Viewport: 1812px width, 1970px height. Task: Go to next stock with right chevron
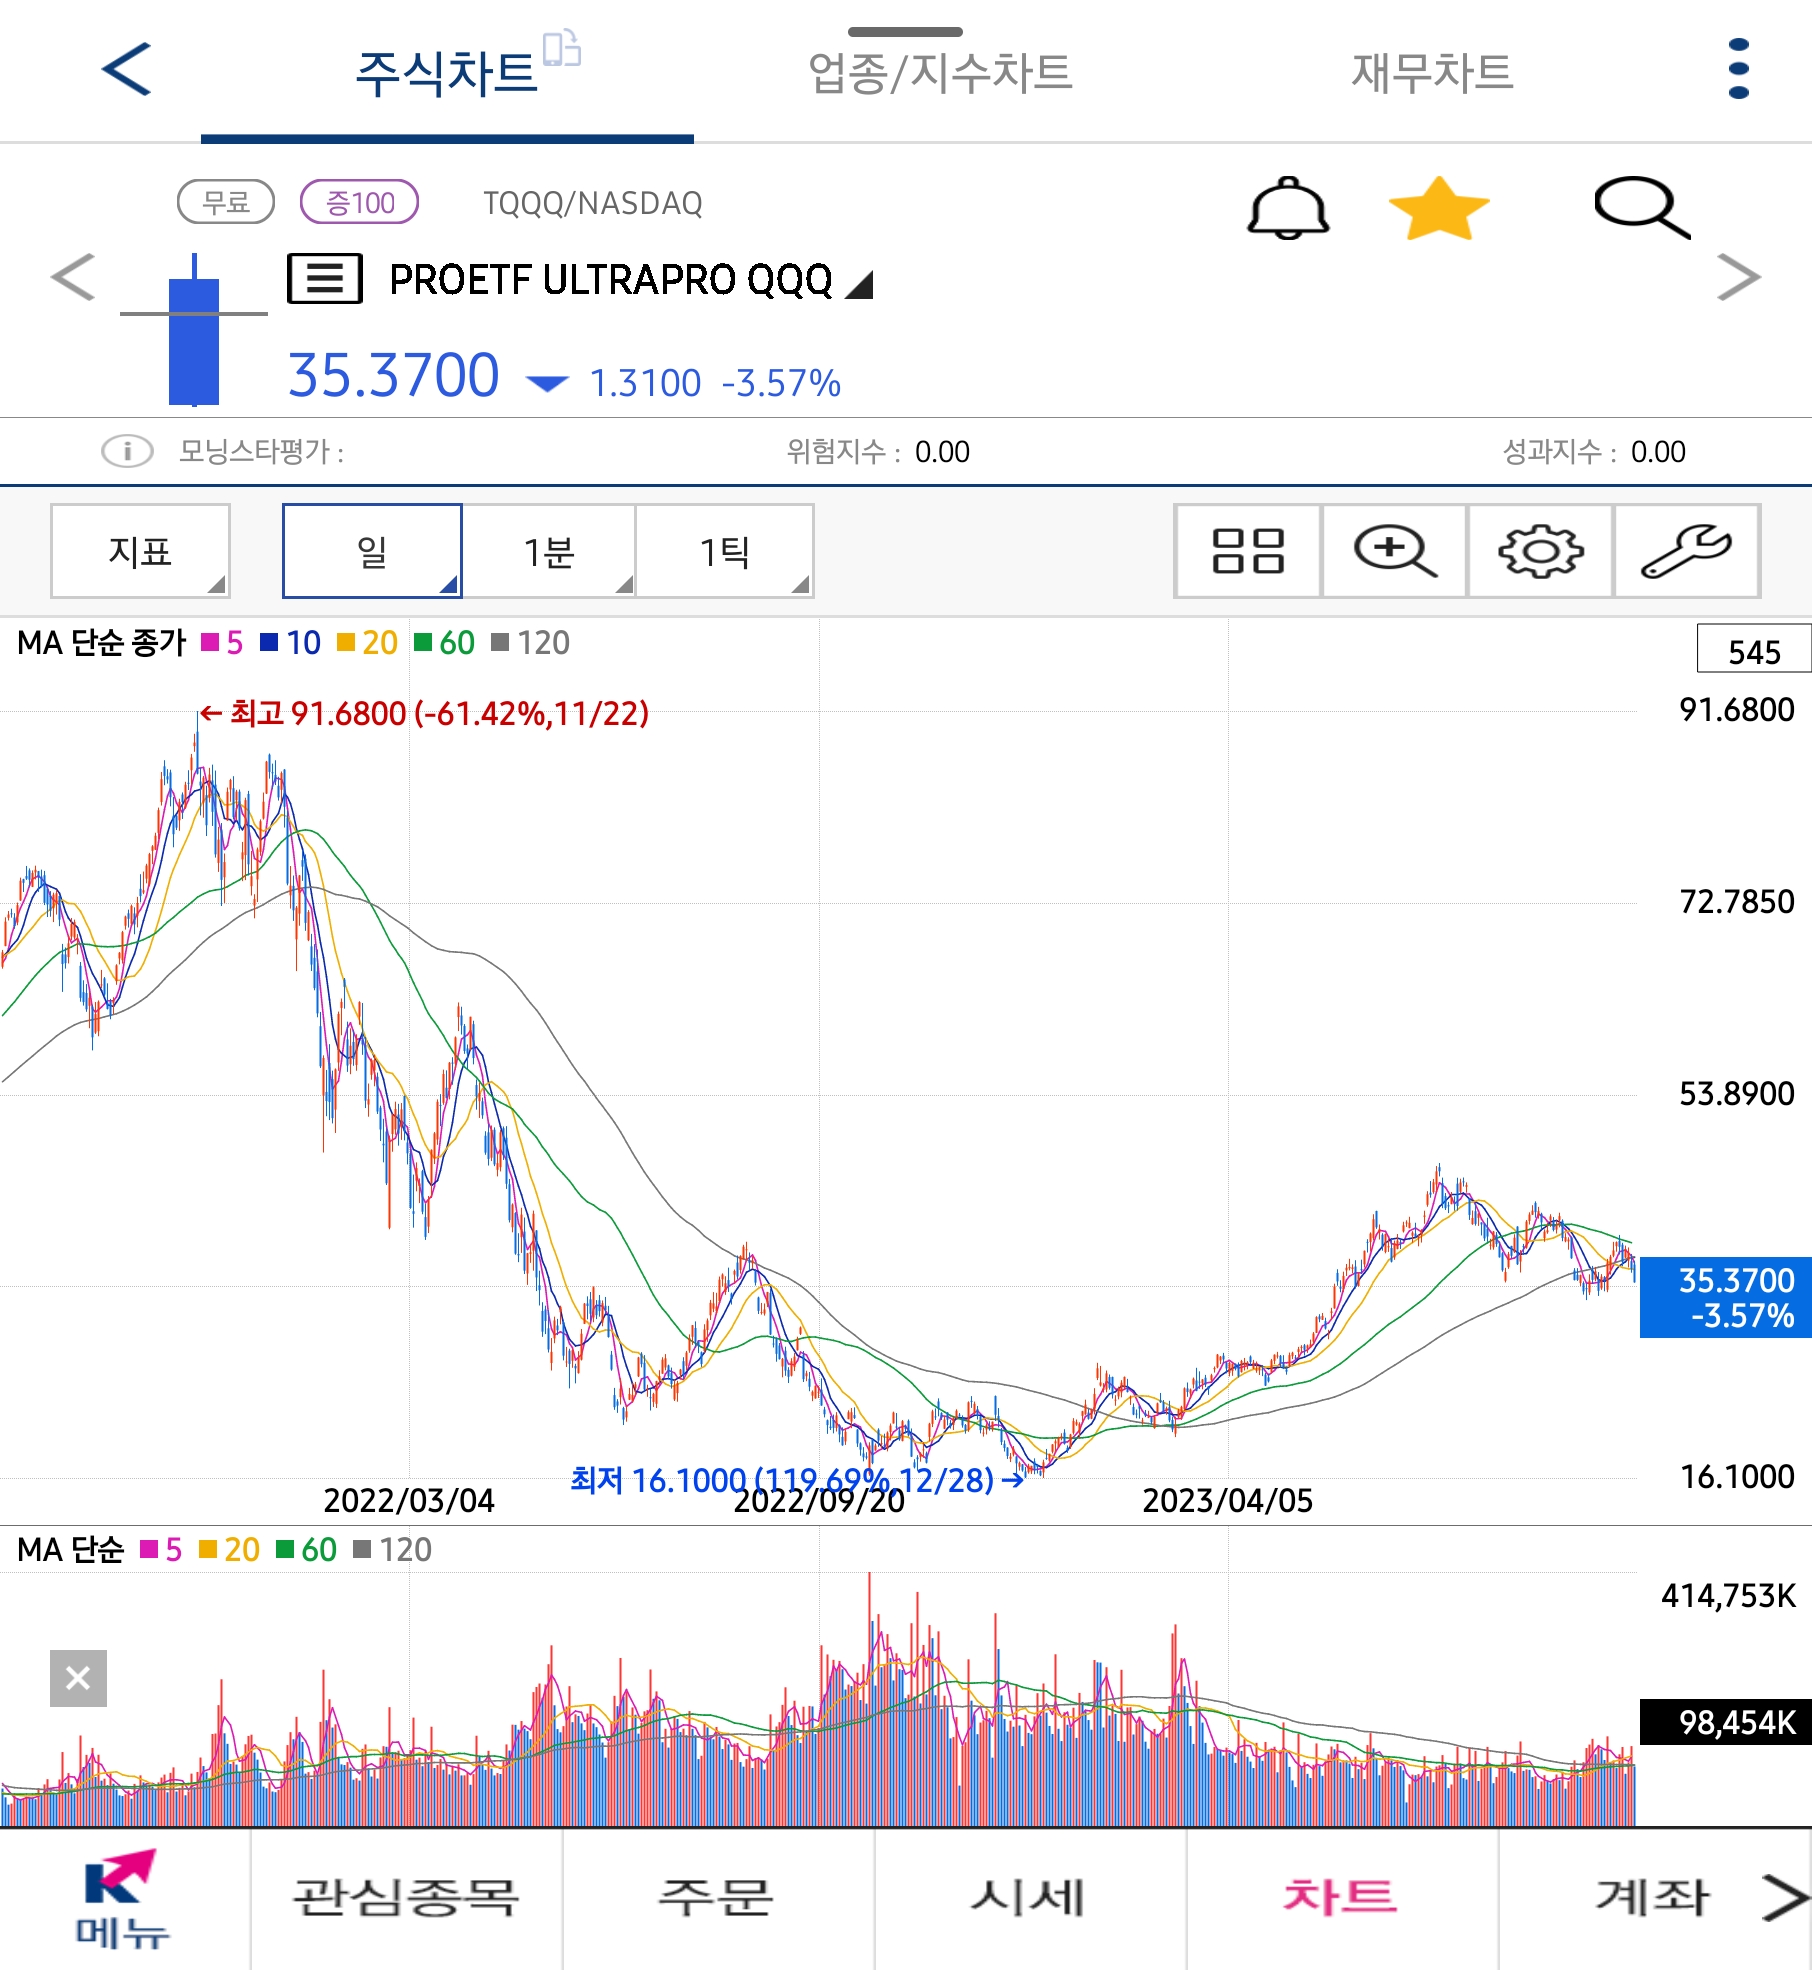point(1738,276)
